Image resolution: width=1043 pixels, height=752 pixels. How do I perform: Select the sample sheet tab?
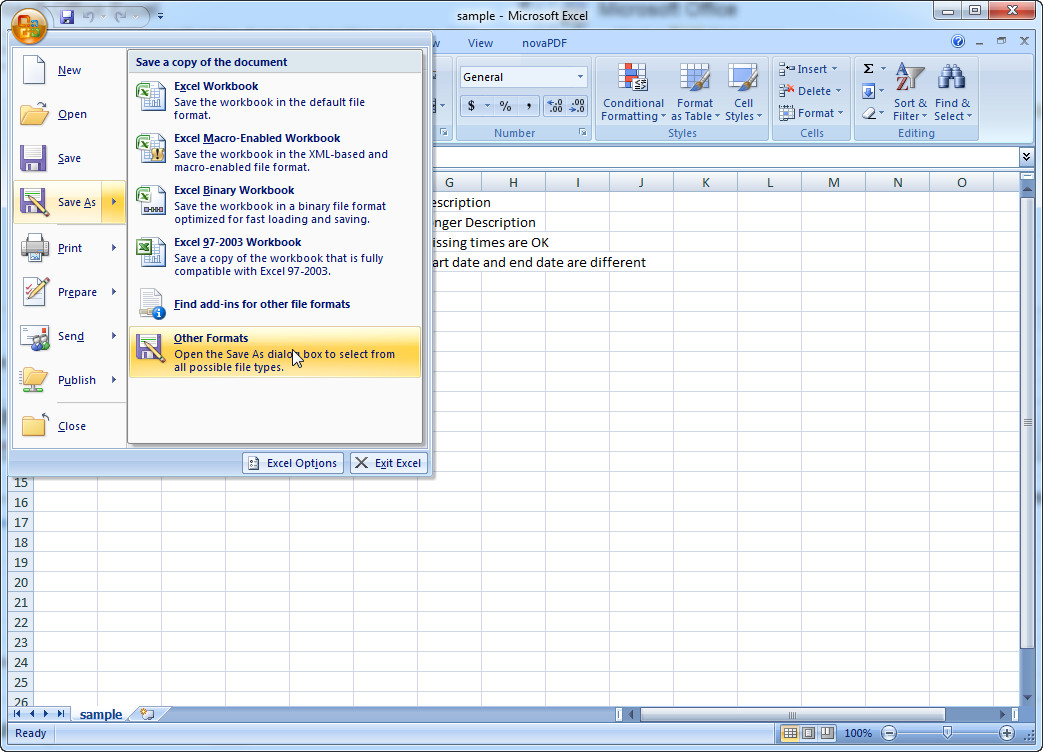[x=101, y=714]
